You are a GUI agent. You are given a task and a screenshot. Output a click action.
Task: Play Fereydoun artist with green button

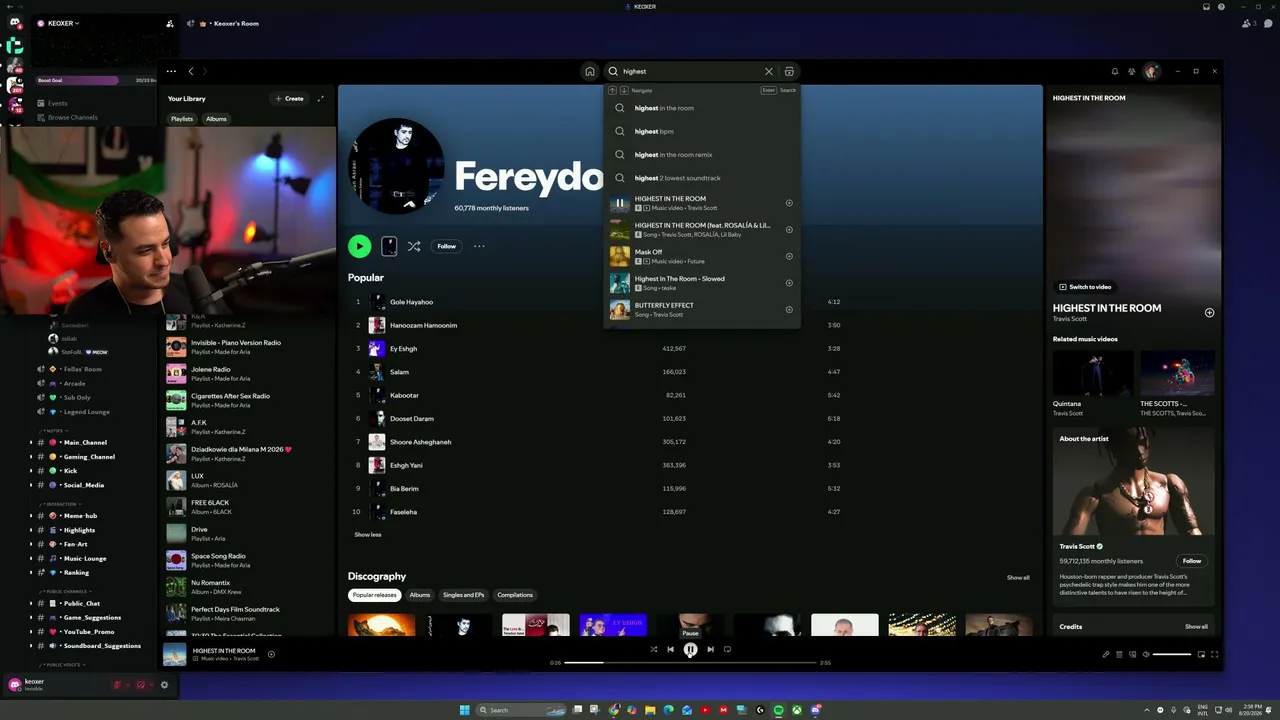coord(359,246)
